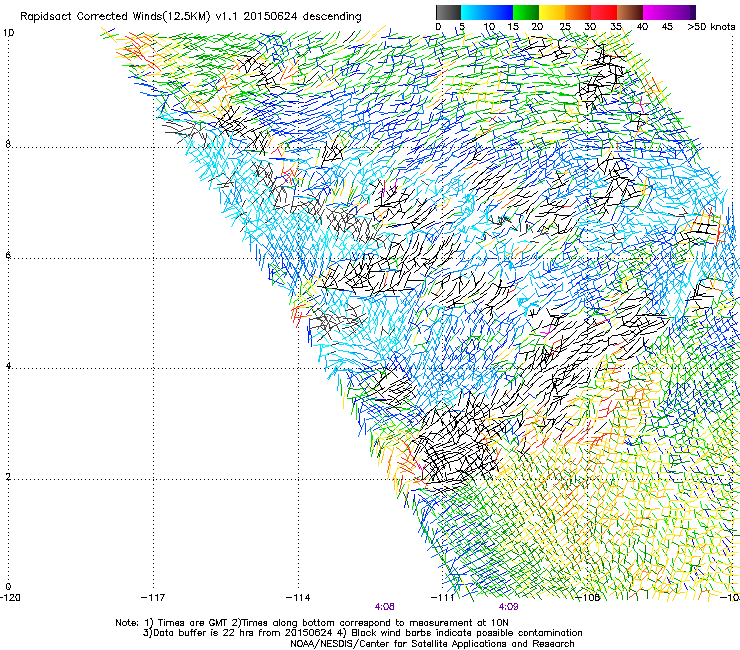
Task: Select the "Data buffer is 22 hrs" note
Action: (238, 633)
